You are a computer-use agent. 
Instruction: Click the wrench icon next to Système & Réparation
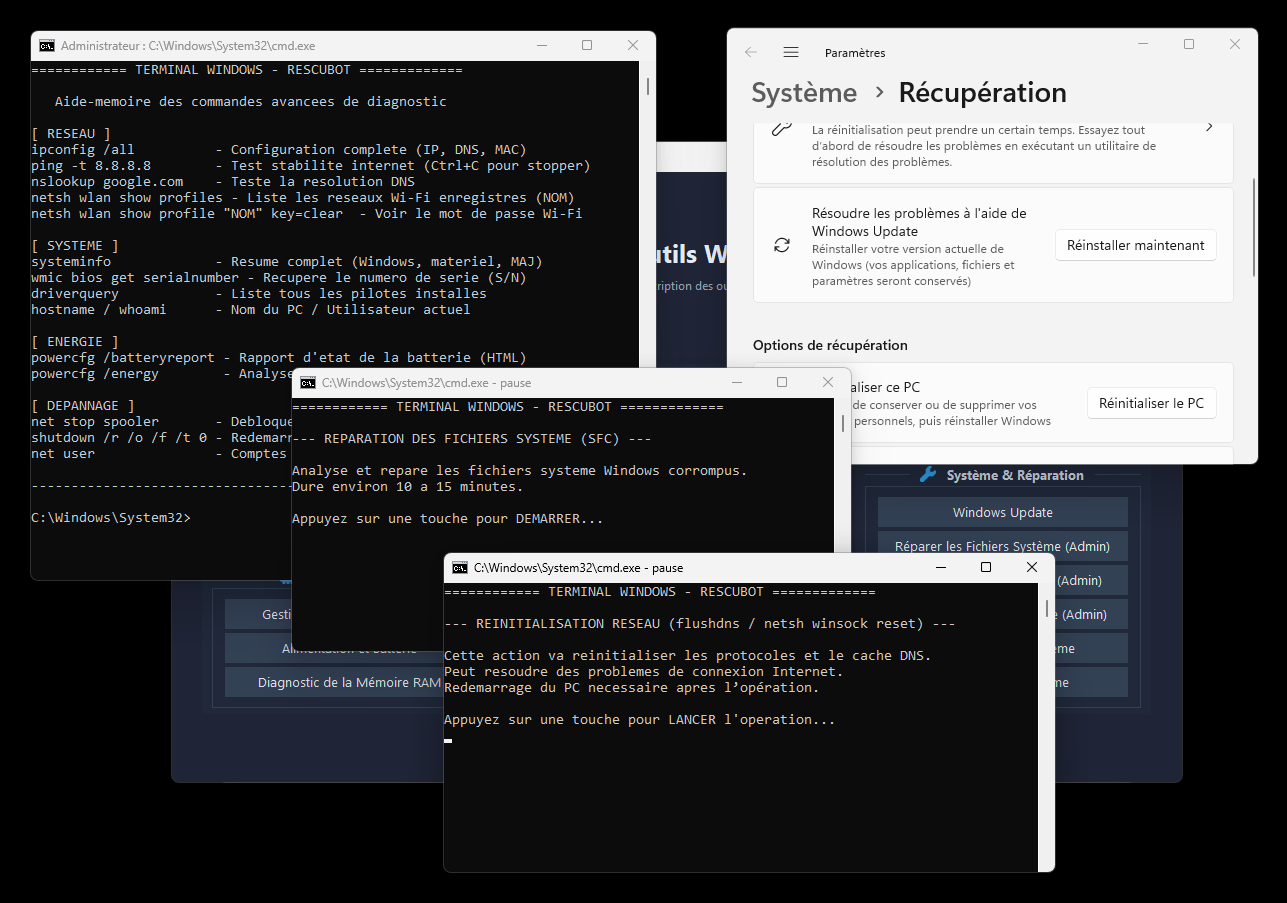tap(928, 475)
